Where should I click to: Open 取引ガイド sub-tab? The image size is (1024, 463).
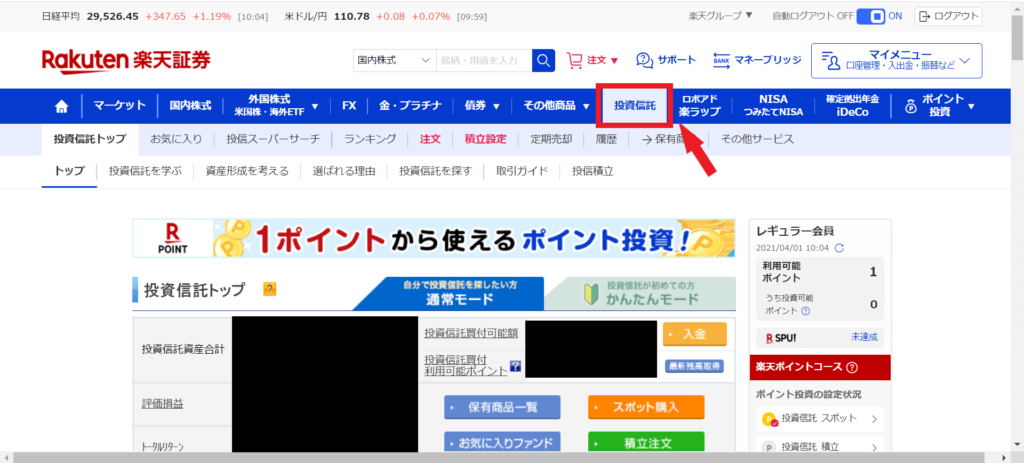pyautogui.click(x=522, y=172)
